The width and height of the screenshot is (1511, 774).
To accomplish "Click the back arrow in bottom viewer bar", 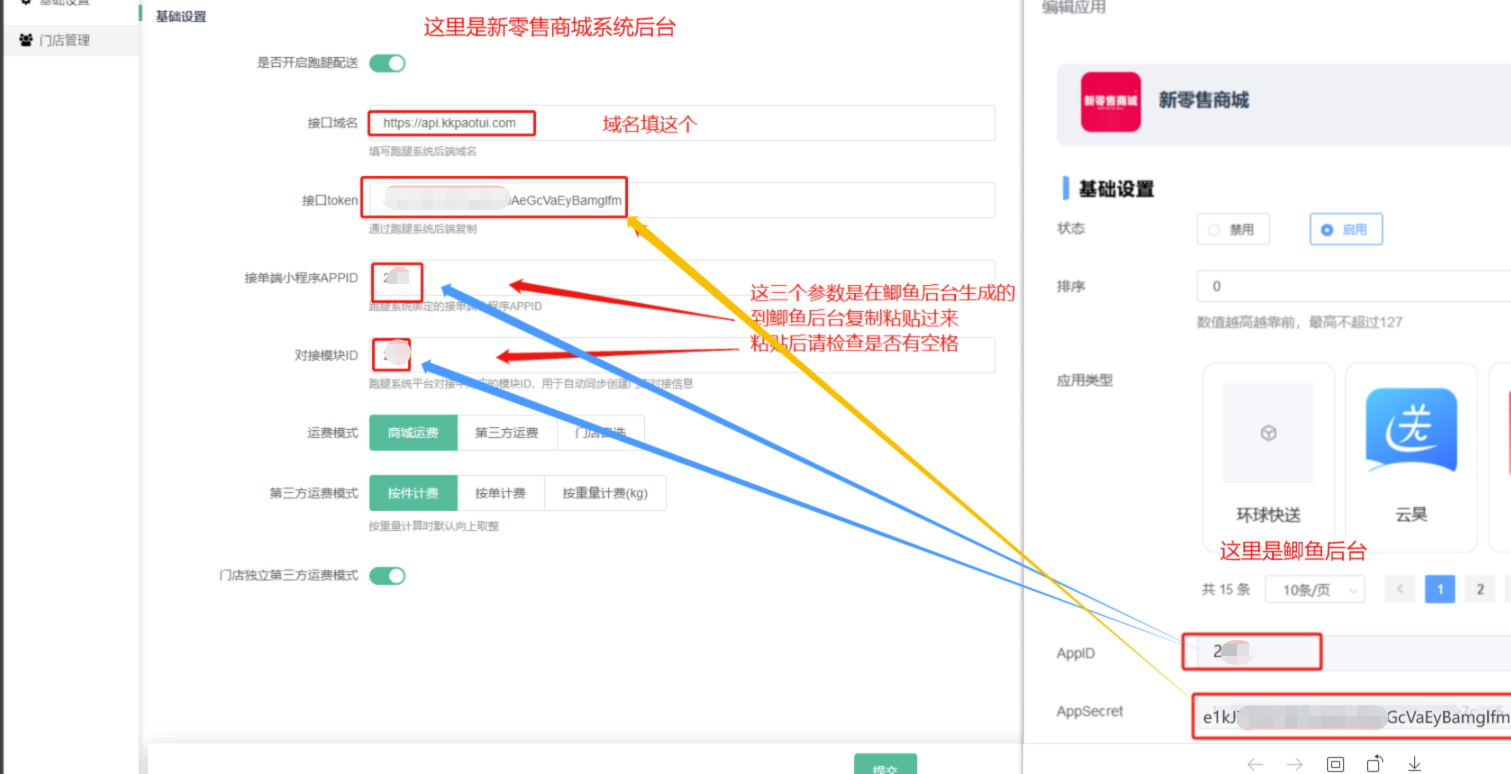I will [1255, 764].
